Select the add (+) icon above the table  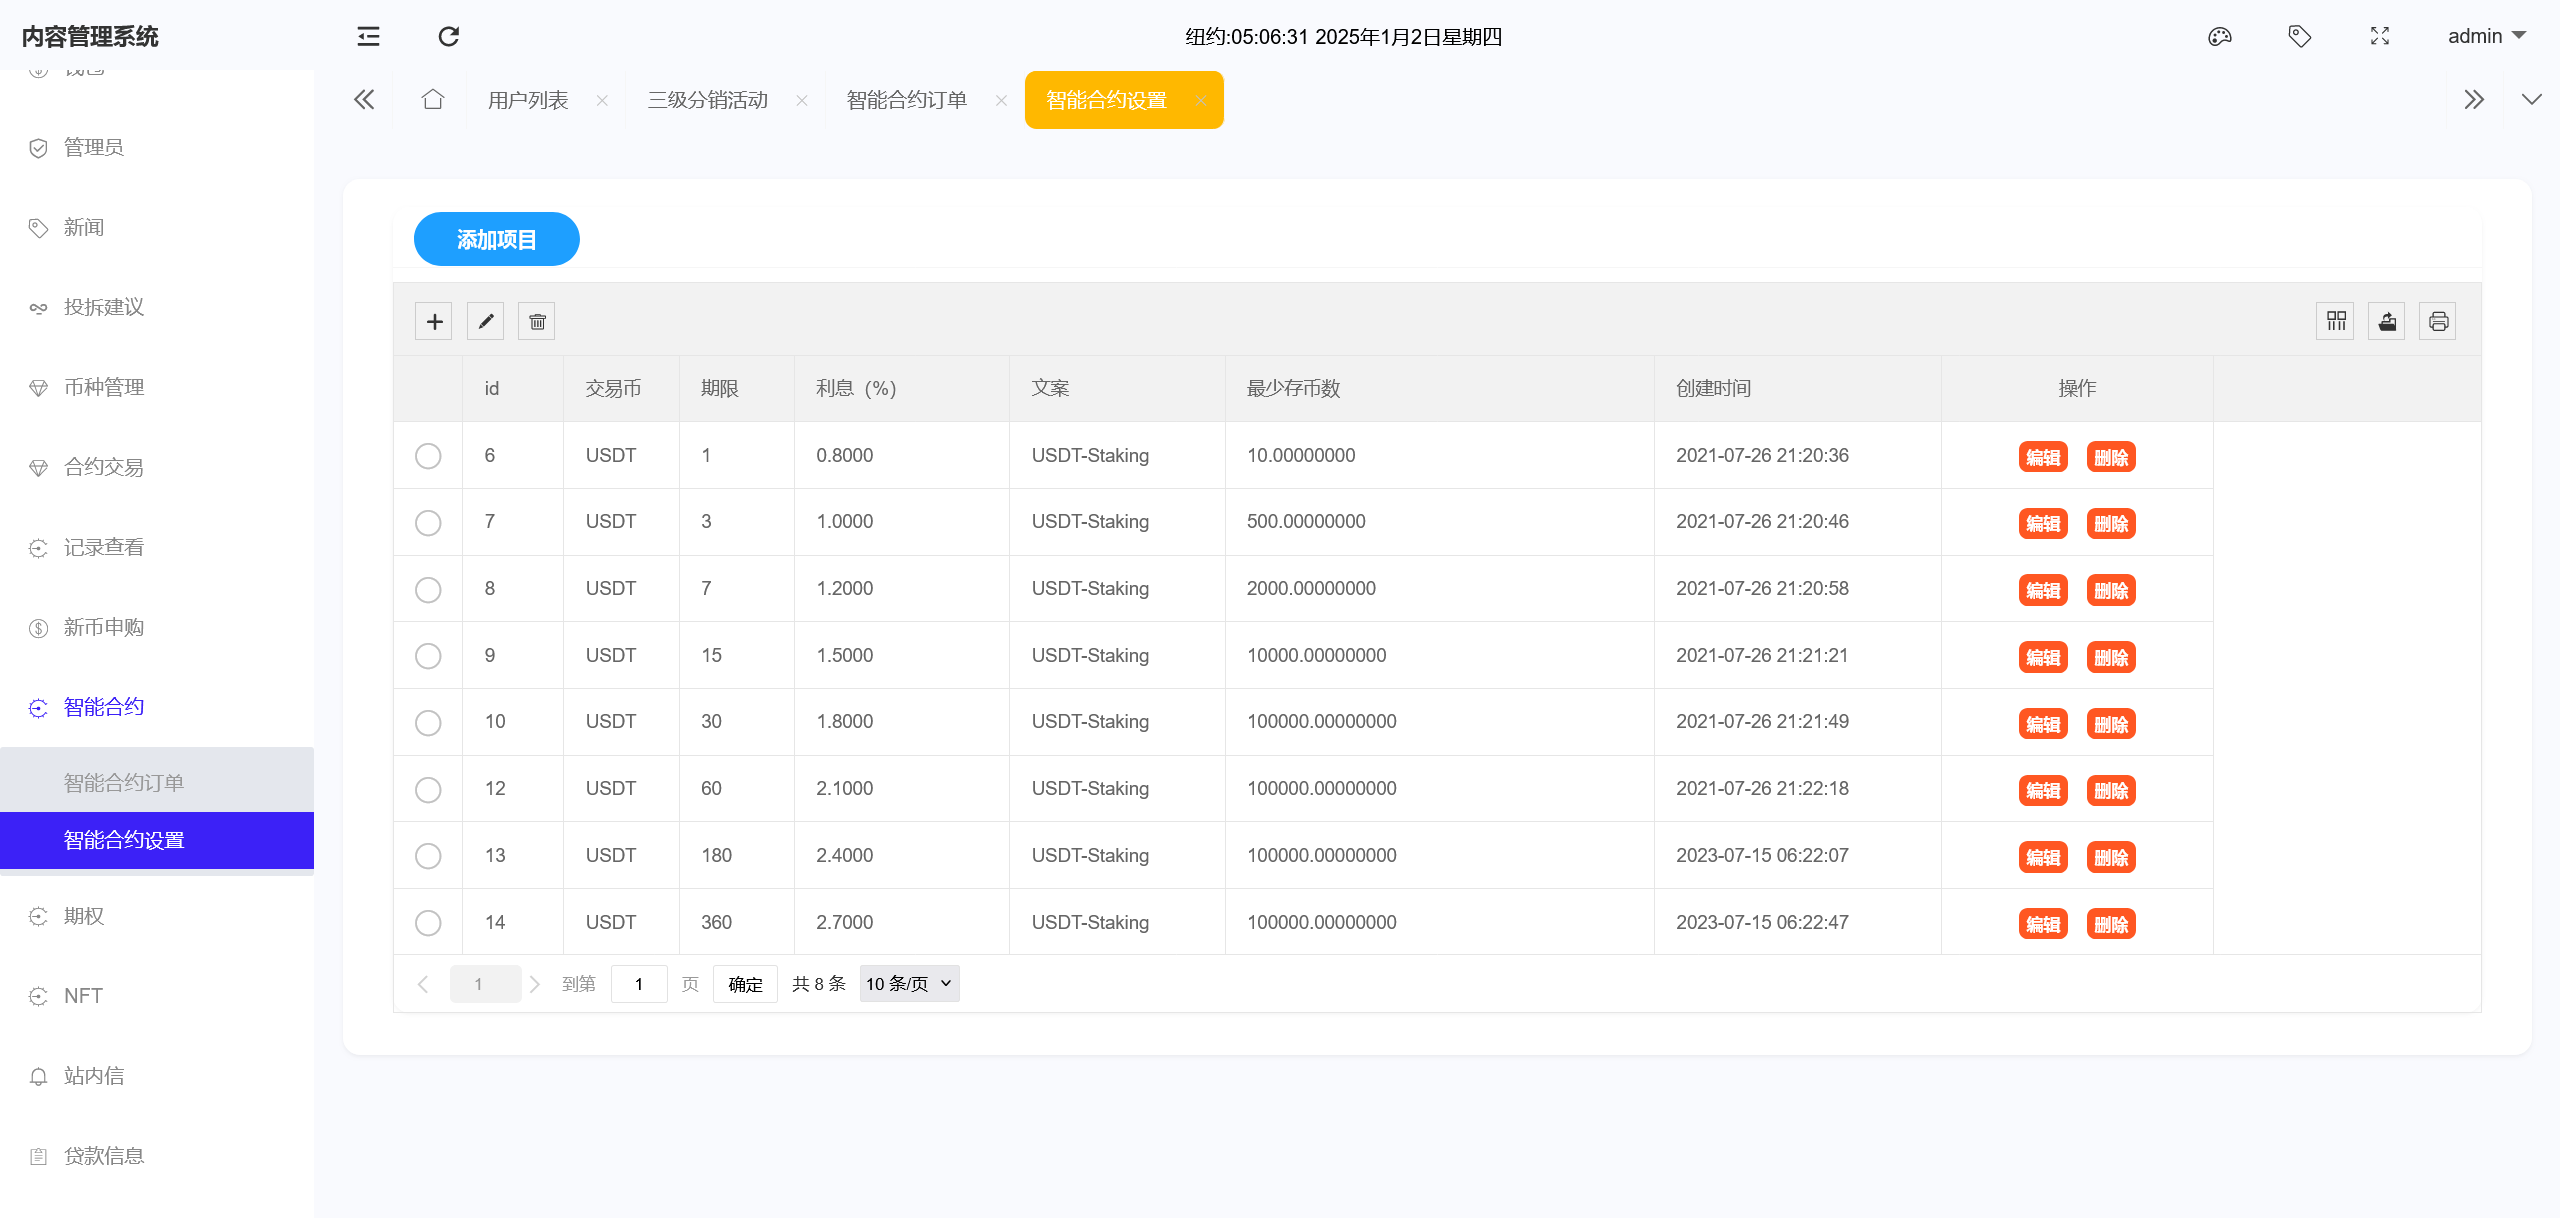tap(434, 321)
